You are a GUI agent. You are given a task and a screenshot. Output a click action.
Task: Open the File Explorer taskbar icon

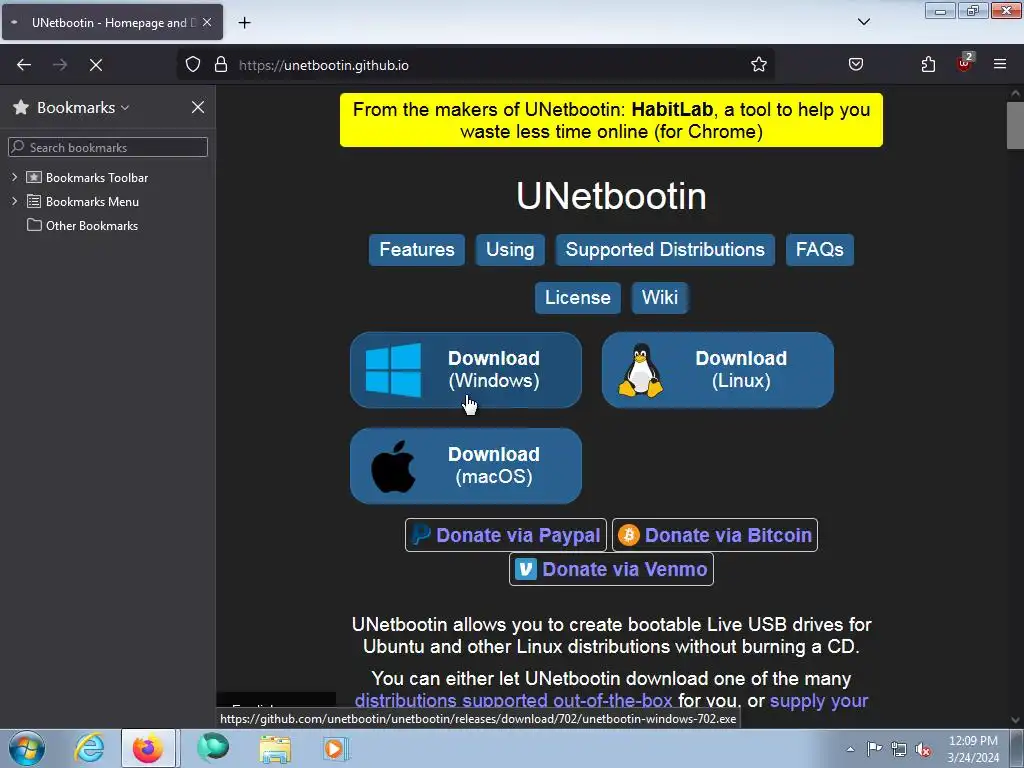[x=275, y=748]
